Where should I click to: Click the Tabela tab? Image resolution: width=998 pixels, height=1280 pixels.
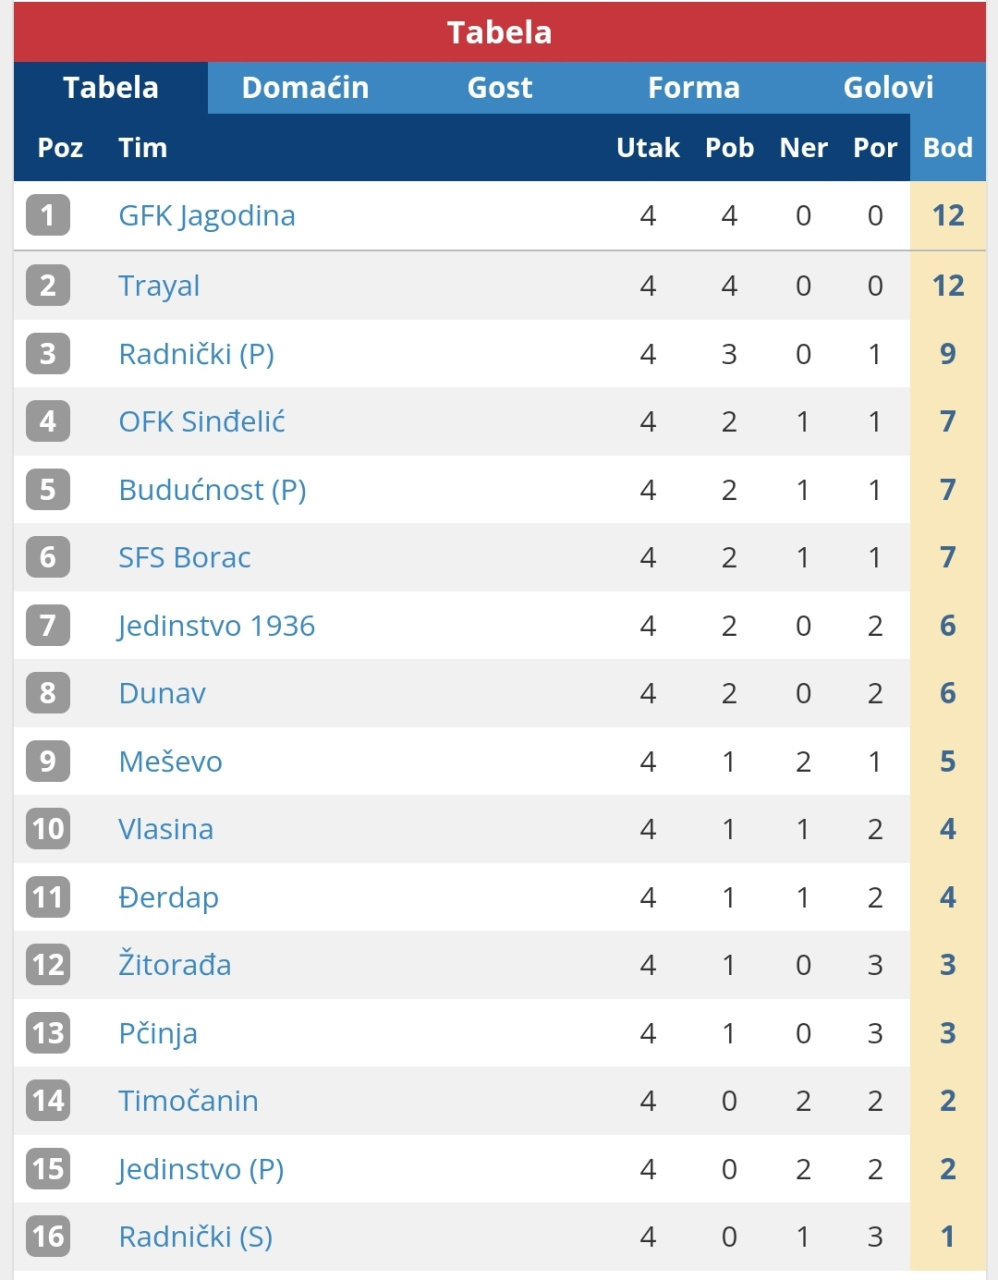[x=111, y=88]
